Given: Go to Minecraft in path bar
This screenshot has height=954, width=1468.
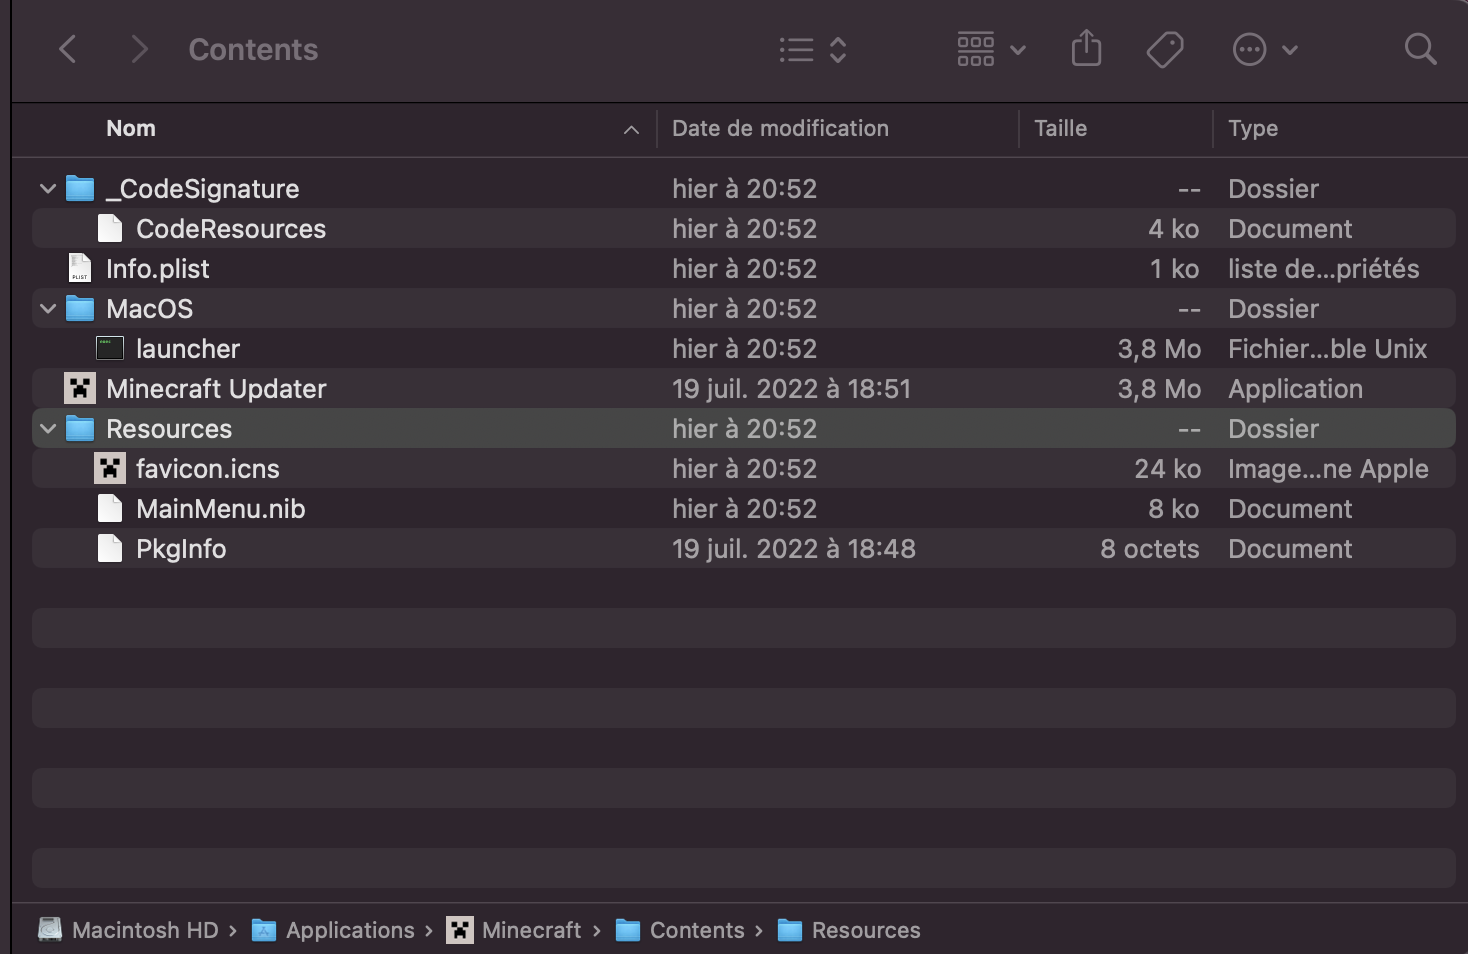Looking at the screenshot, I should 531,930.
